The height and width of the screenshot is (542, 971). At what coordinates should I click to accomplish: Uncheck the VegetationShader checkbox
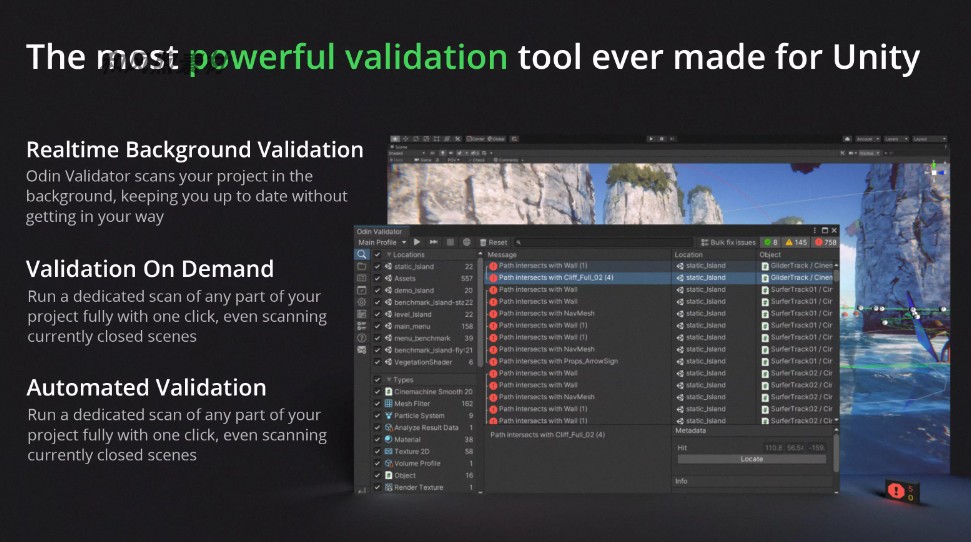click(x=377, y=362)
